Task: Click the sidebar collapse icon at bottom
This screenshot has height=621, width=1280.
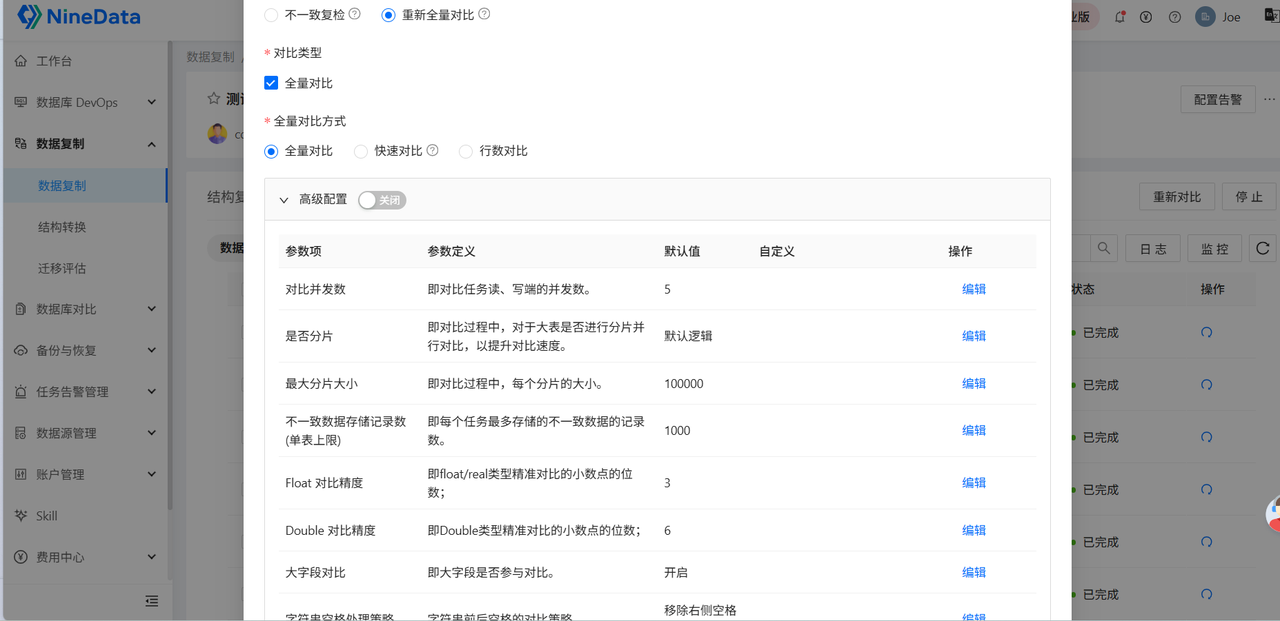Action: click(152, 601)
